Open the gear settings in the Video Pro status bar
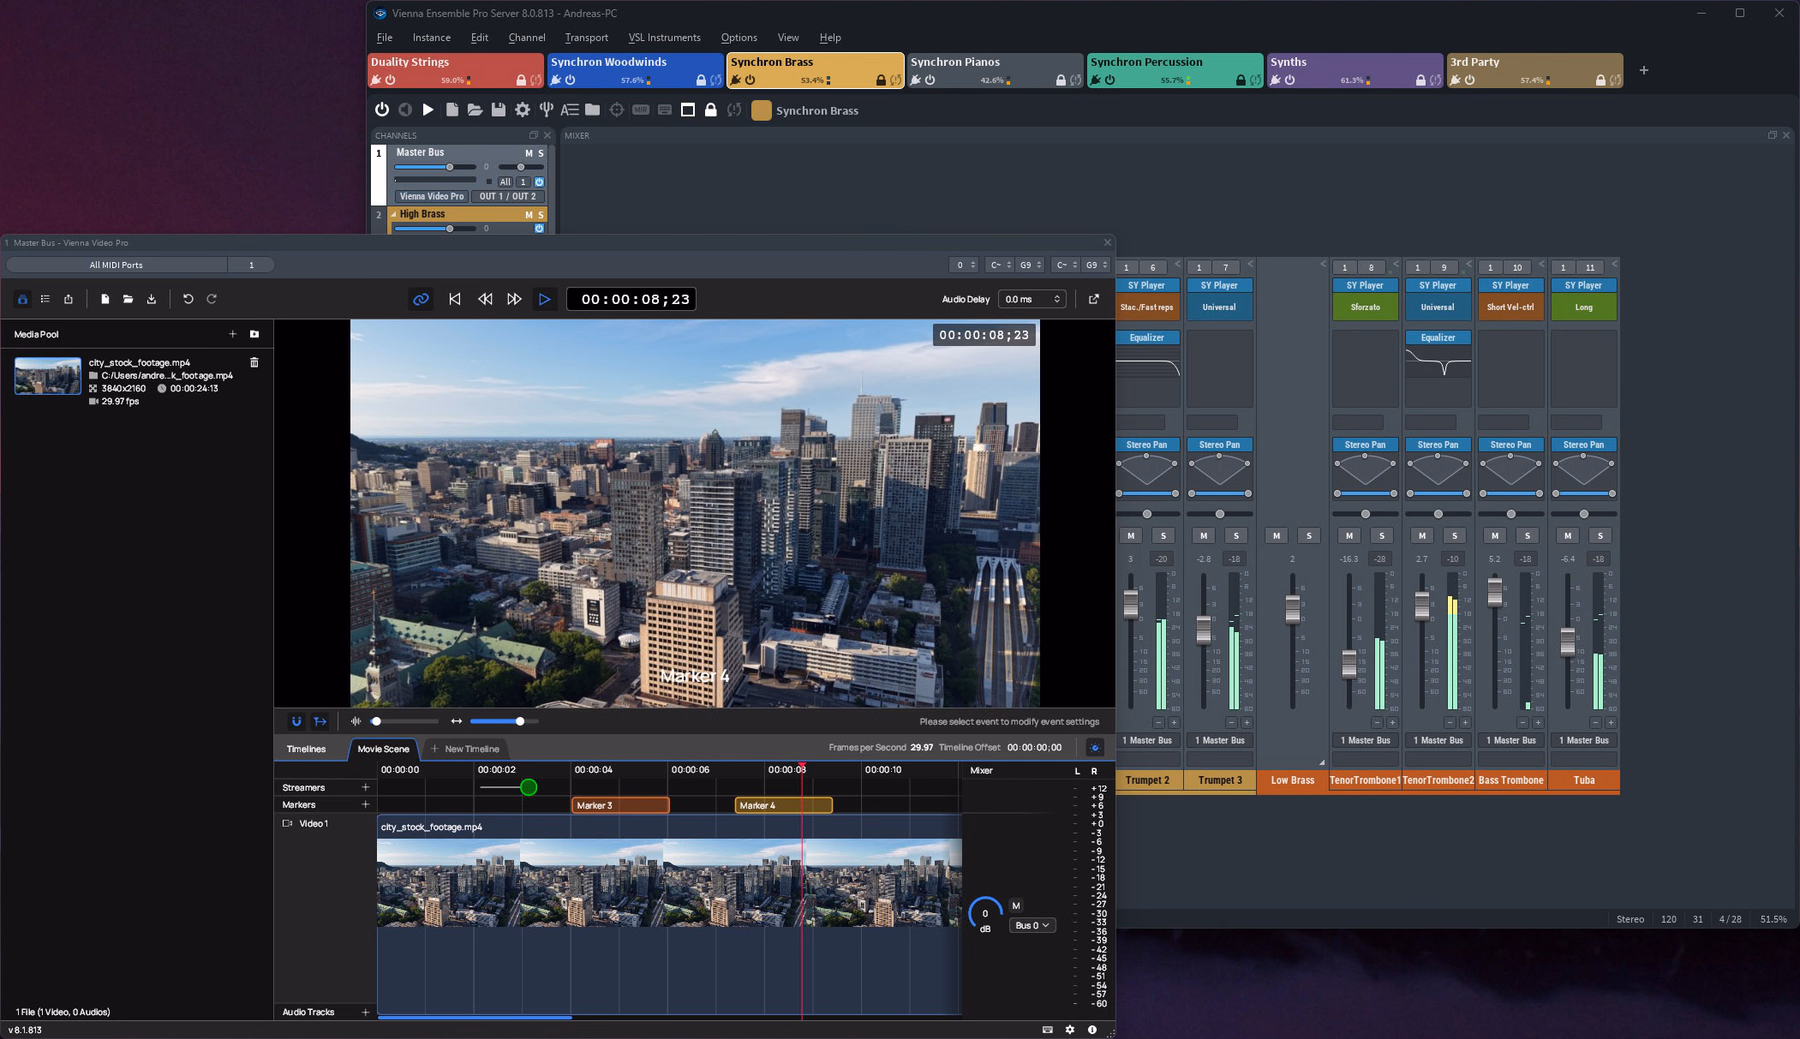This screenshot has width=1800, height=1039. coord(1070,1030)
